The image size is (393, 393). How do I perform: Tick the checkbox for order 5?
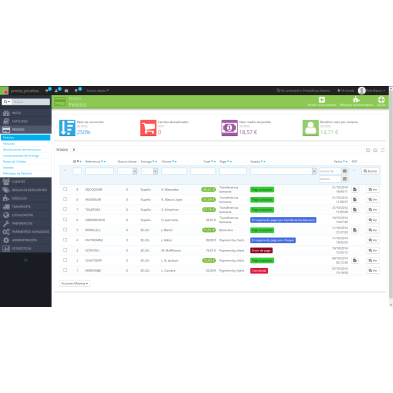(65, 230)
